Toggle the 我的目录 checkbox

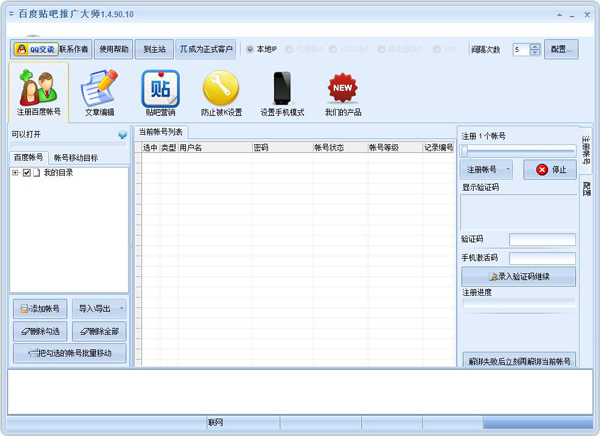click(x=26, y=173)
